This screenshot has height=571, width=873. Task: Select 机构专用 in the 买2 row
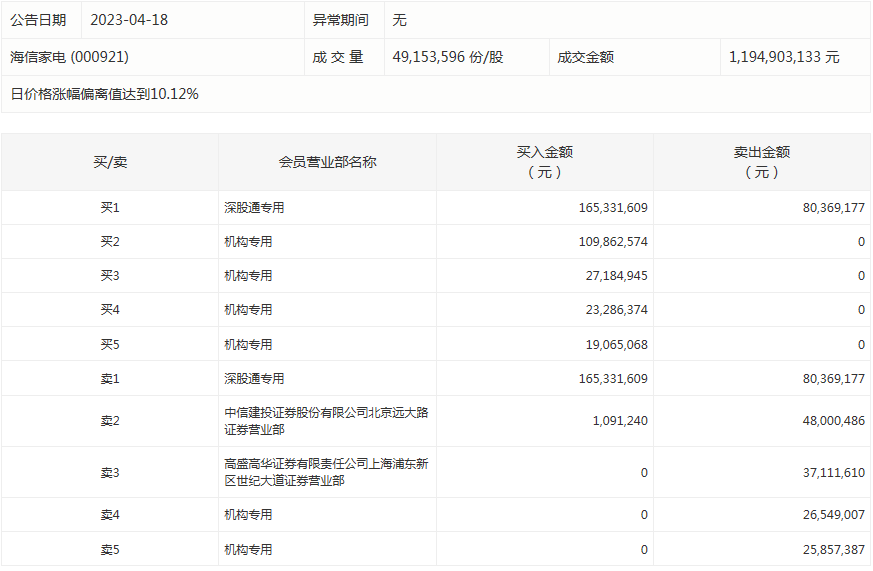(x=248, y=242)
